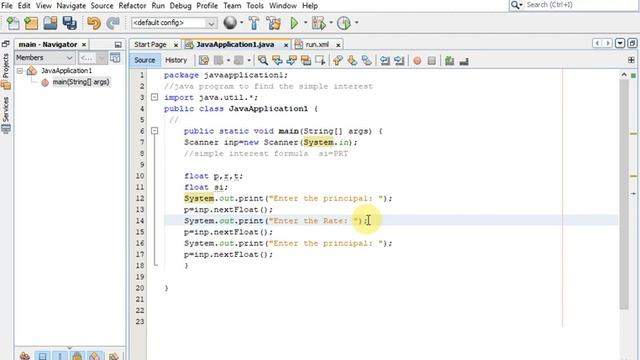Viewport: 640px width, 360px height.
Task: Undo the last edit via toolbar
Action: click(94, 23)
